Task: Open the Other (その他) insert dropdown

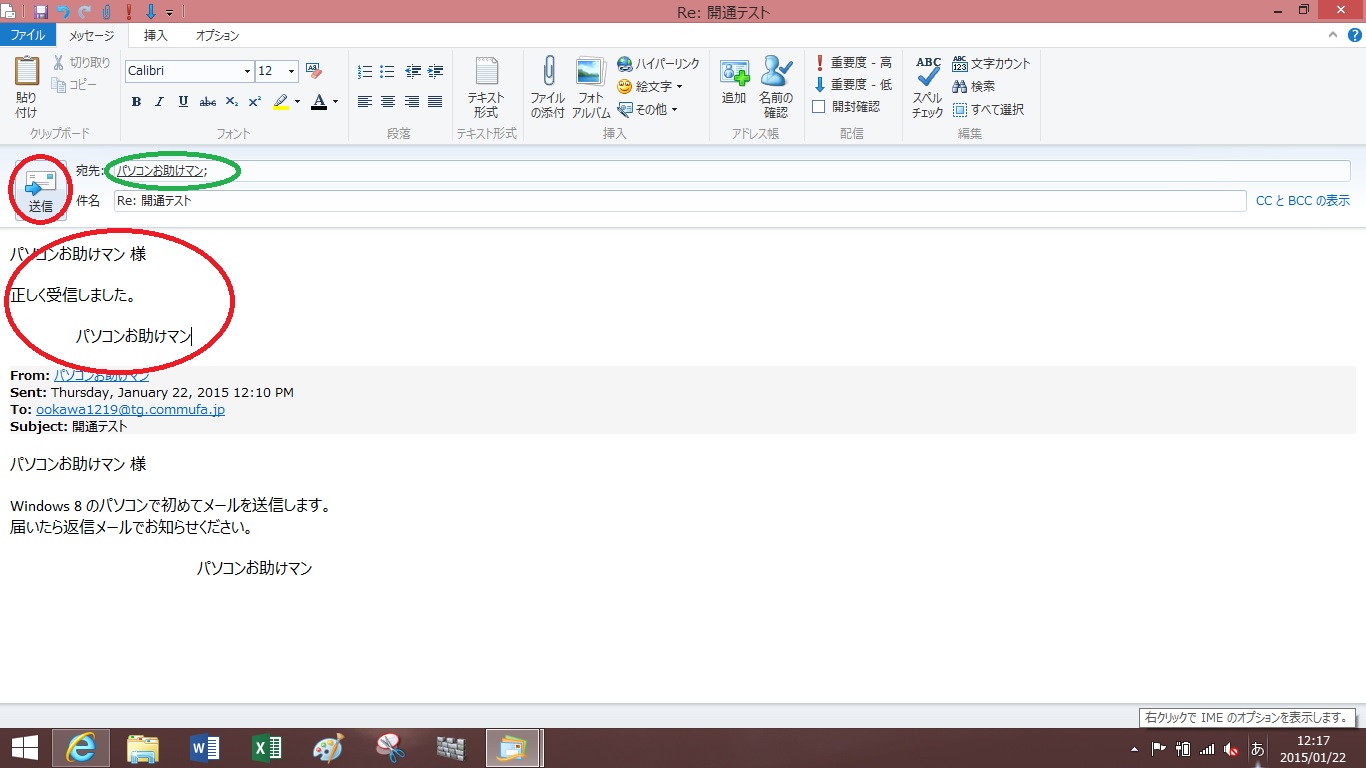Action: click(x=647, y=109)
